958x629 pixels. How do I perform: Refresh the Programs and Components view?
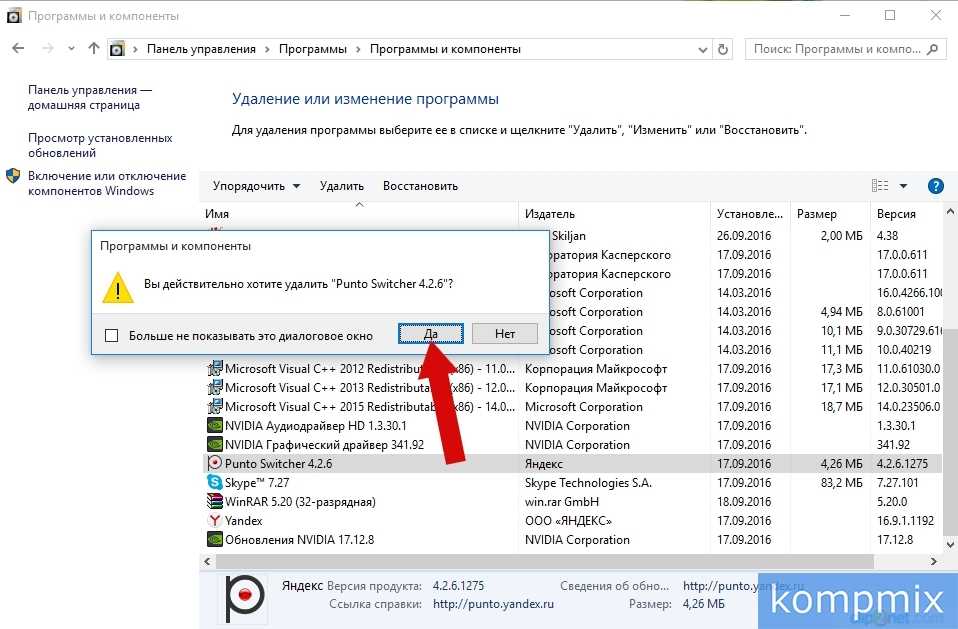tap(723, 49)
